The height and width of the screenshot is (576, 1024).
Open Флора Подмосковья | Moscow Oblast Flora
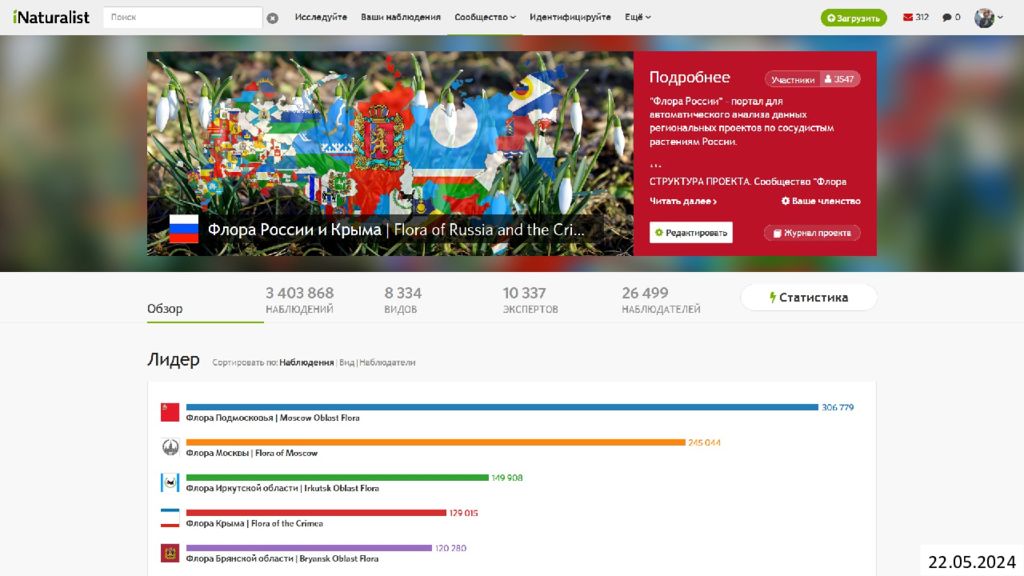click(272, 418)
